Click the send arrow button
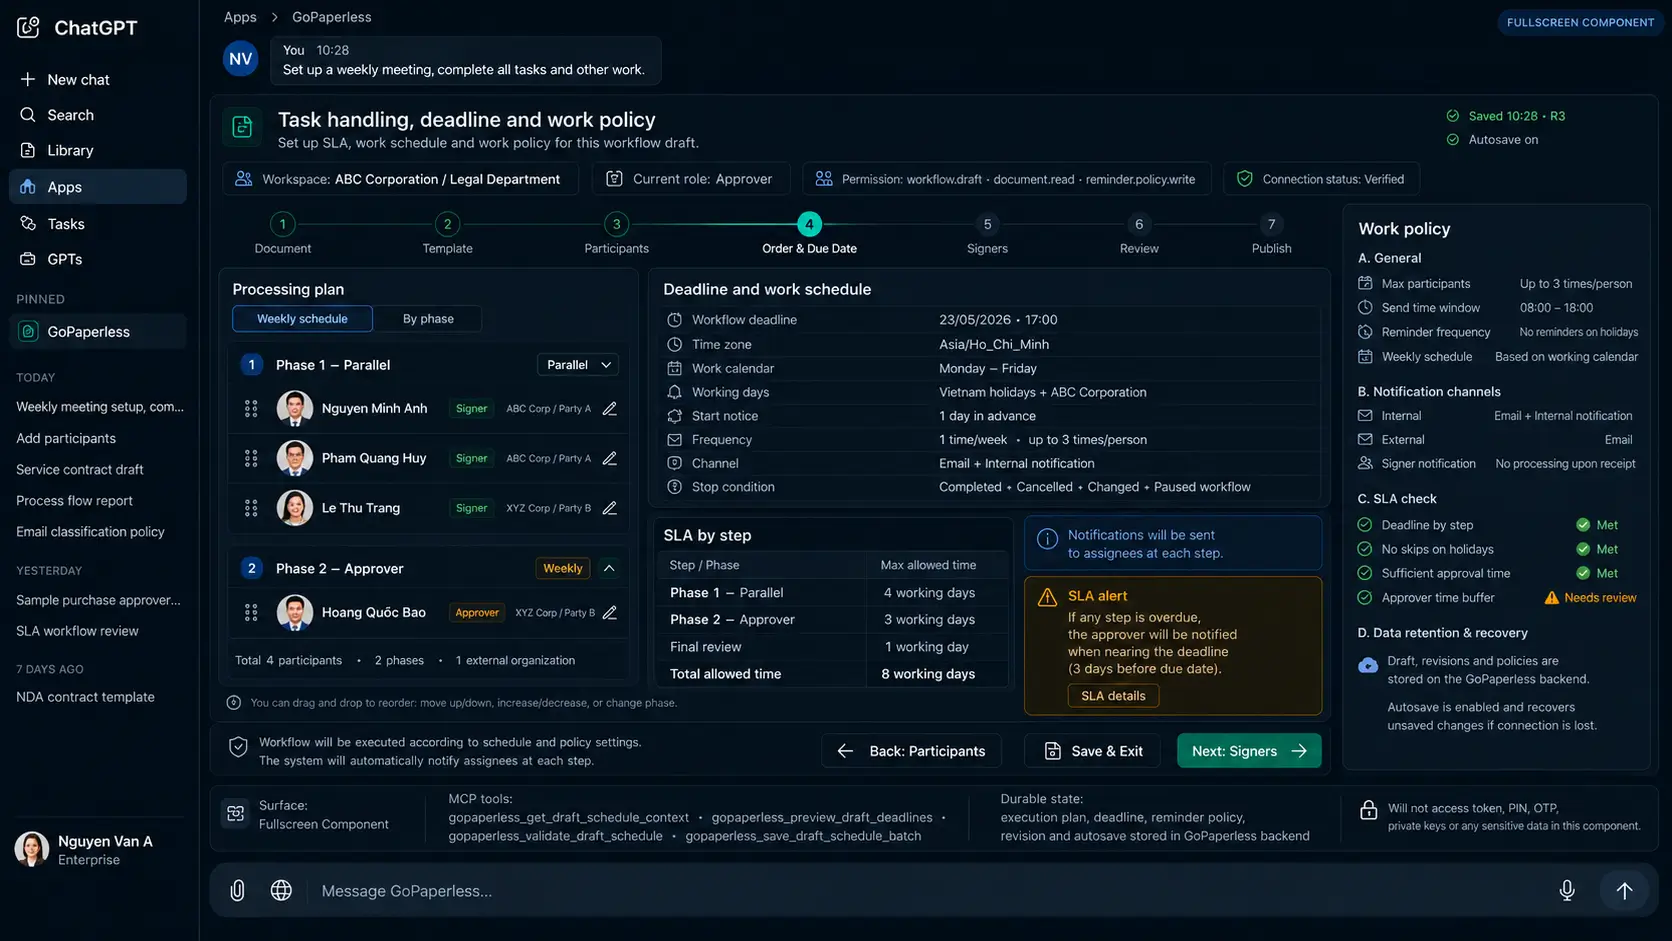The image size is (1672, 941). point(1624,890)
